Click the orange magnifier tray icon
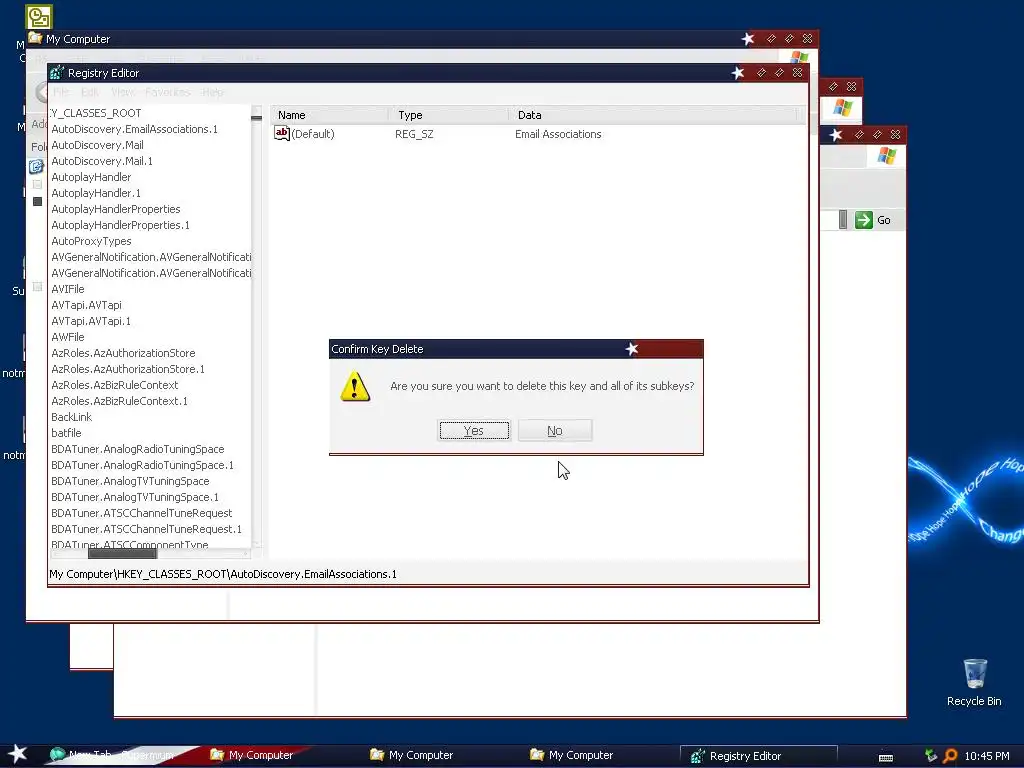1024x768 pixels. 951,756
